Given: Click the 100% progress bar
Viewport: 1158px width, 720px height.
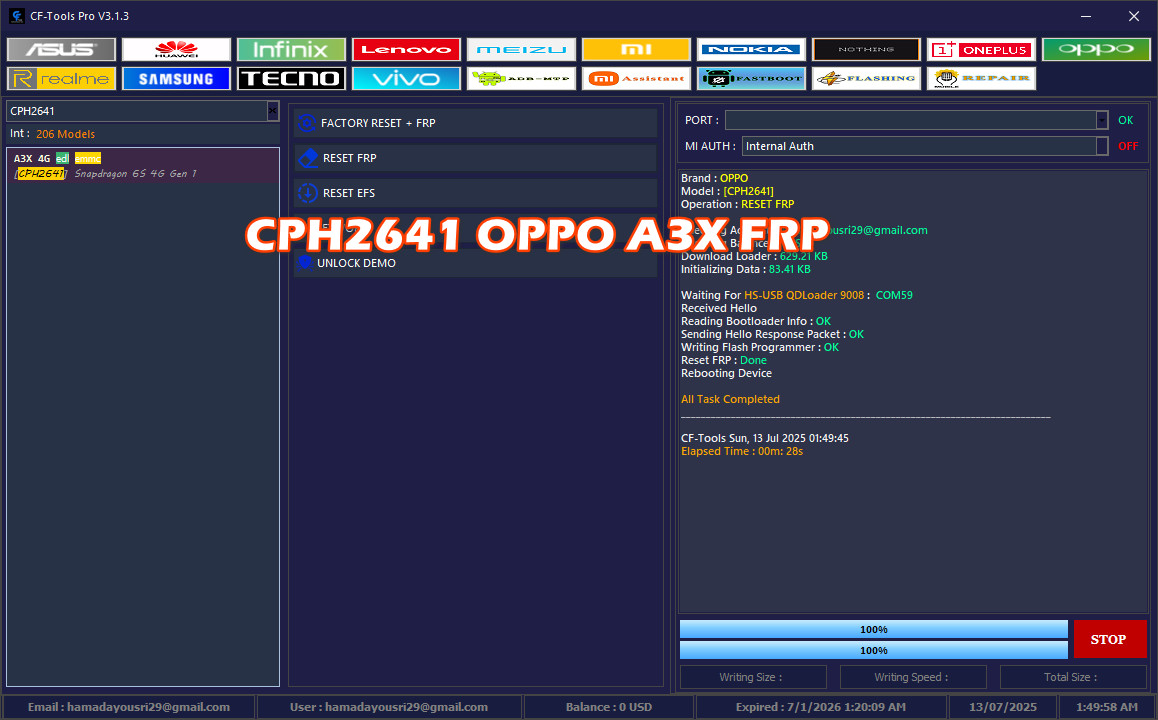Looking at the screenshot, I should tap(873, 629).
